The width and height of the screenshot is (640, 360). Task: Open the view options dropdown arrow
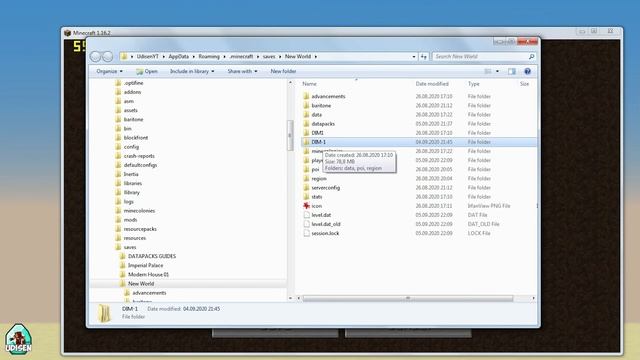click(497, 71)
